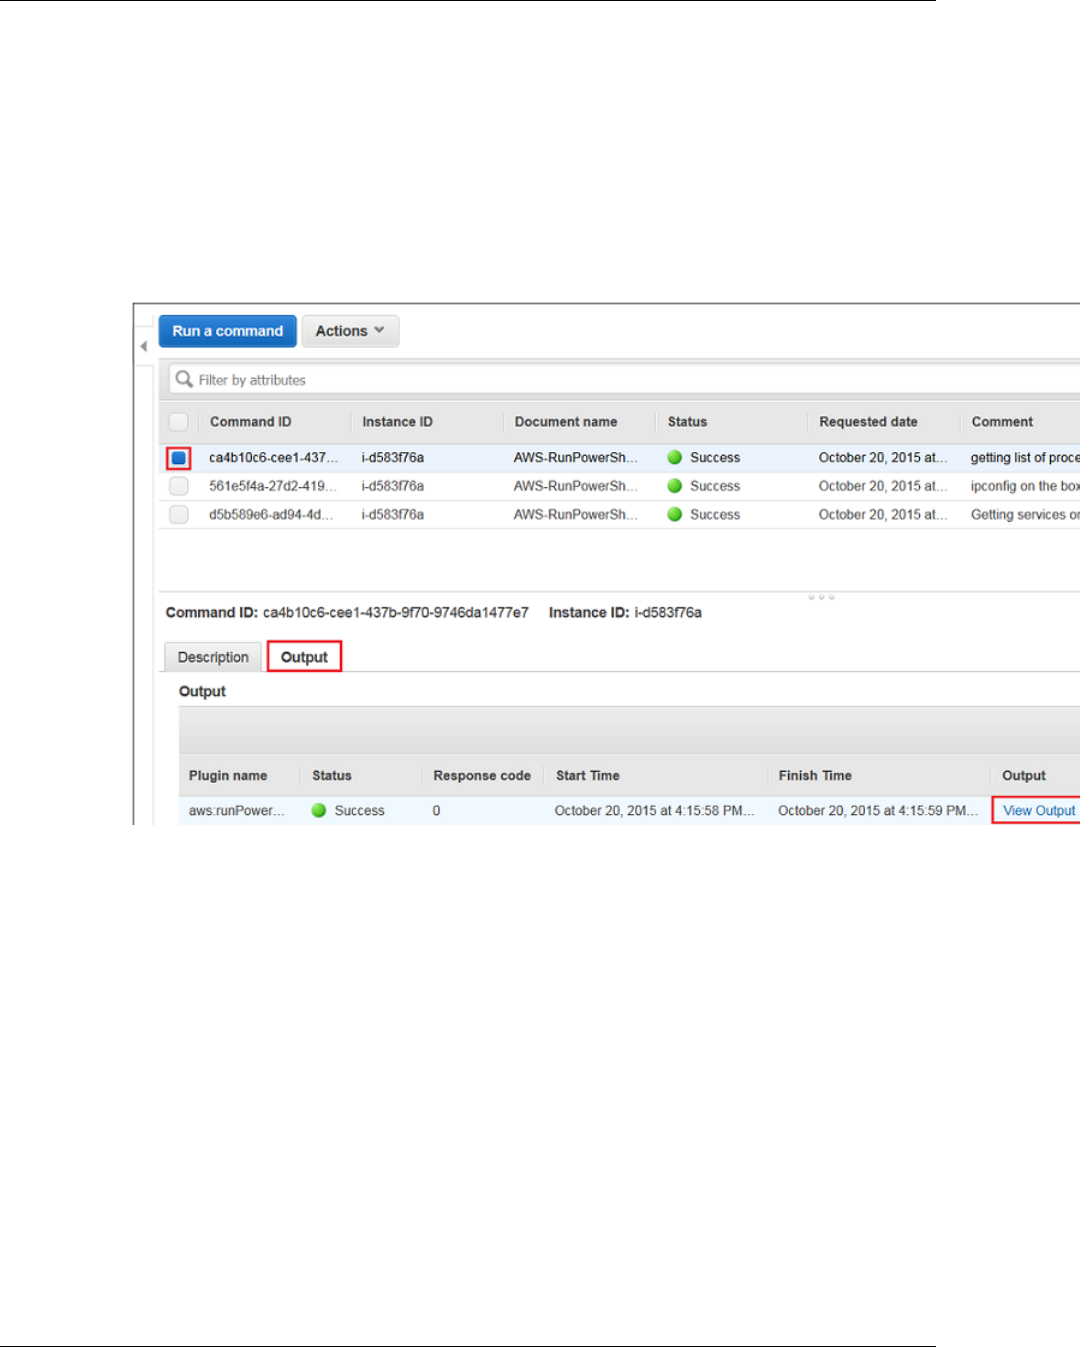Screen dimensions: 1080x1347
Task: Select command ID d5b589e6-ad94-4d... cell
Action: (271, 515)
